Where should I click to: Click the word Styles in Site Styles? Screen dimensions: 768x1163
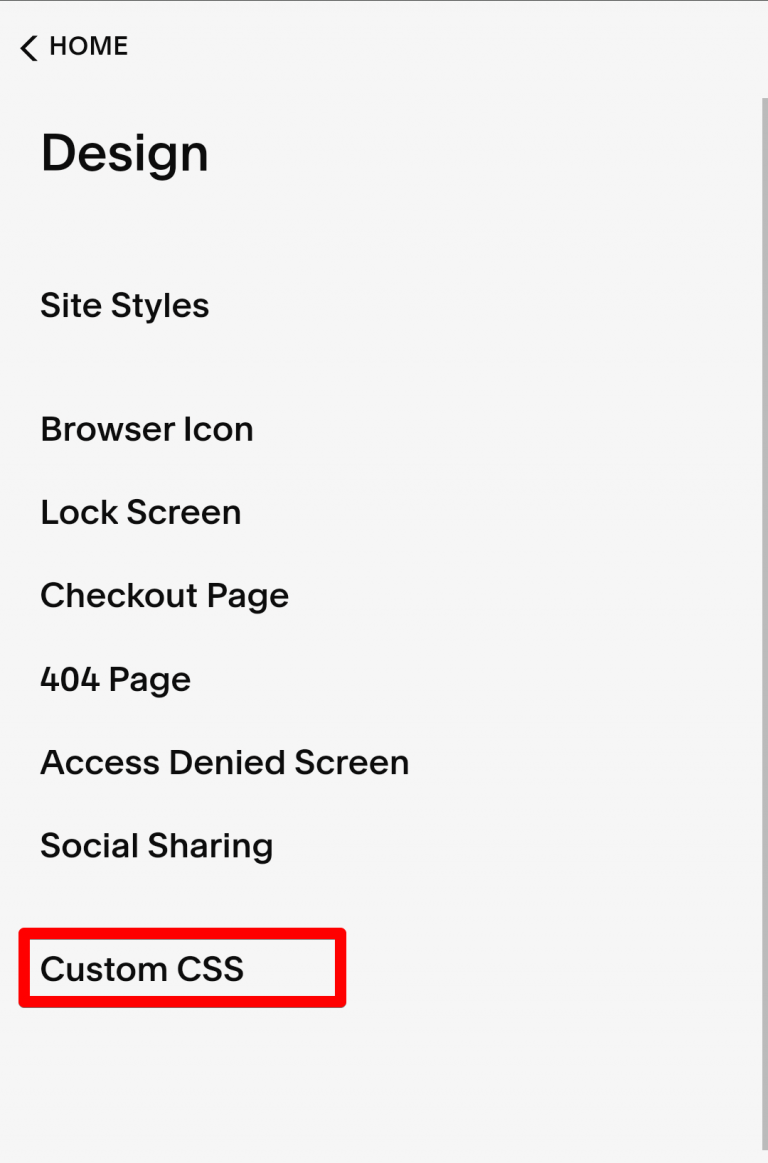[x=167, y=305]
